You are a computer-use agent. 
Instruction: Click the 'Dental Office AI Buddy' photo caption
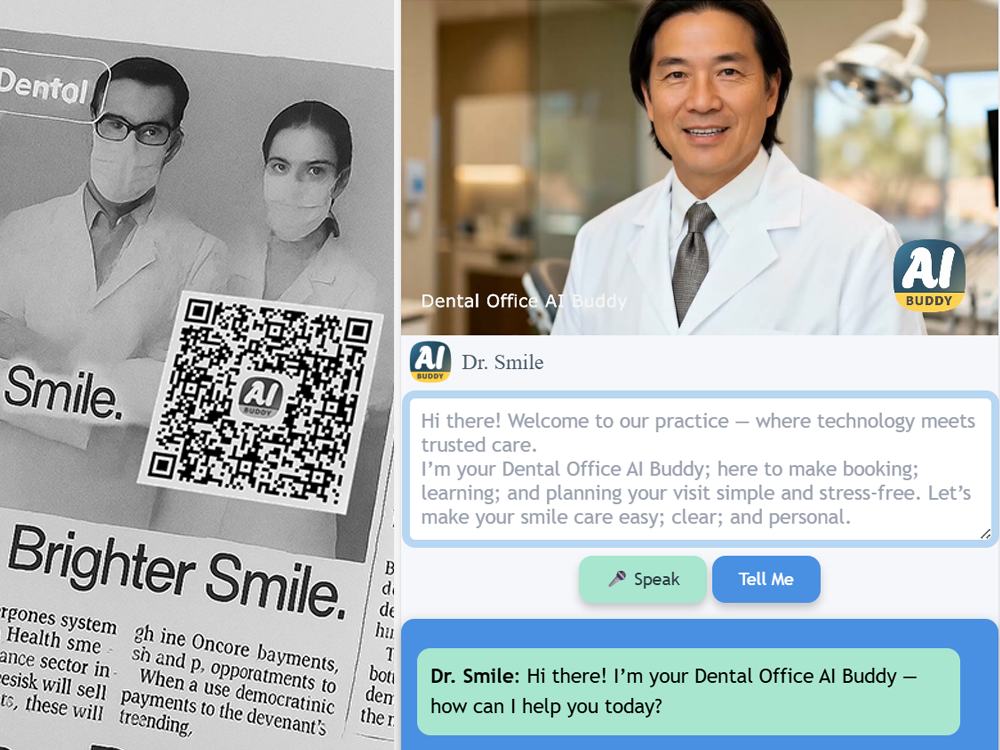tap(524, 301)
